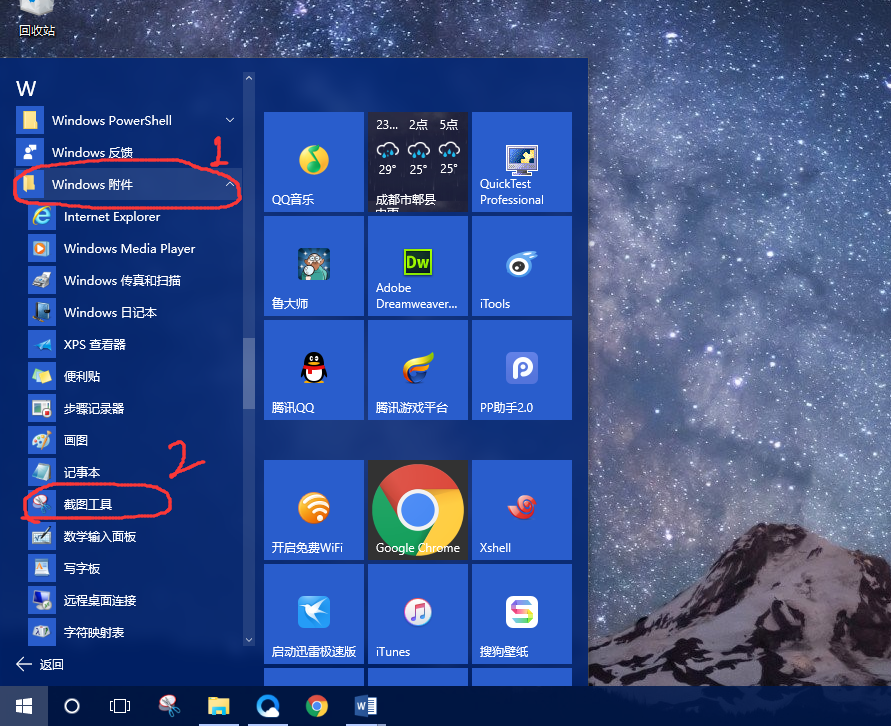891x726 pixels.
Task: Collapse the Windows 附件 folder chevron
Action: (230, 184)
